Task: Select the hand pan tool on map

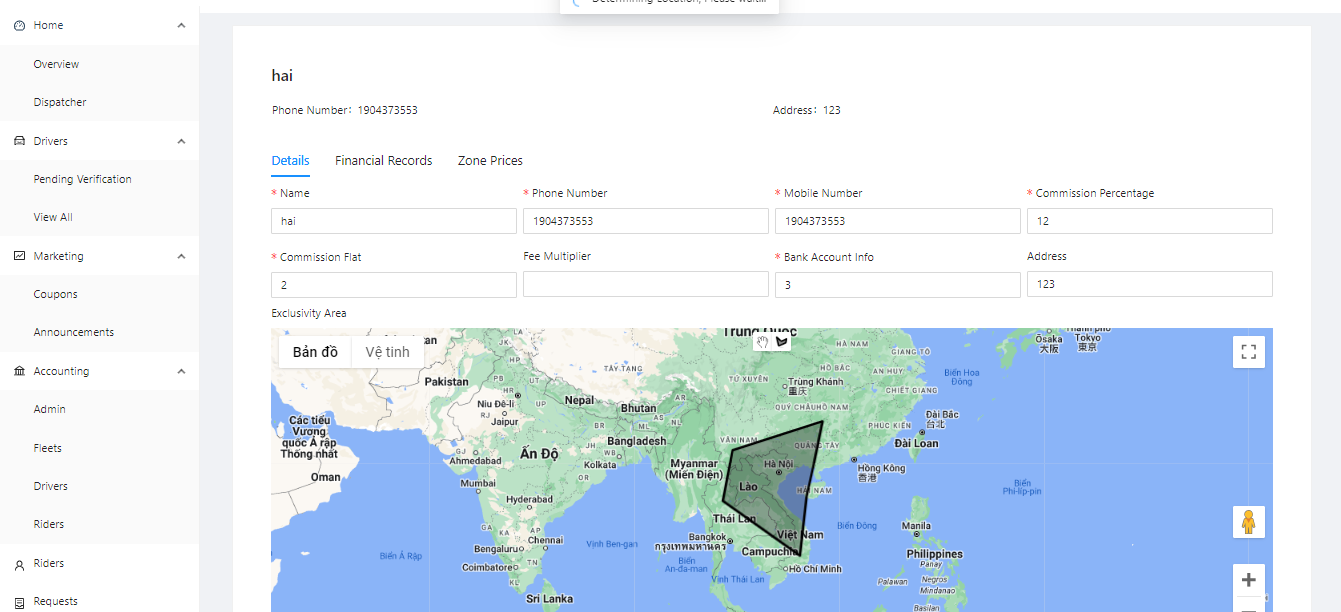Action: point(762,342)
